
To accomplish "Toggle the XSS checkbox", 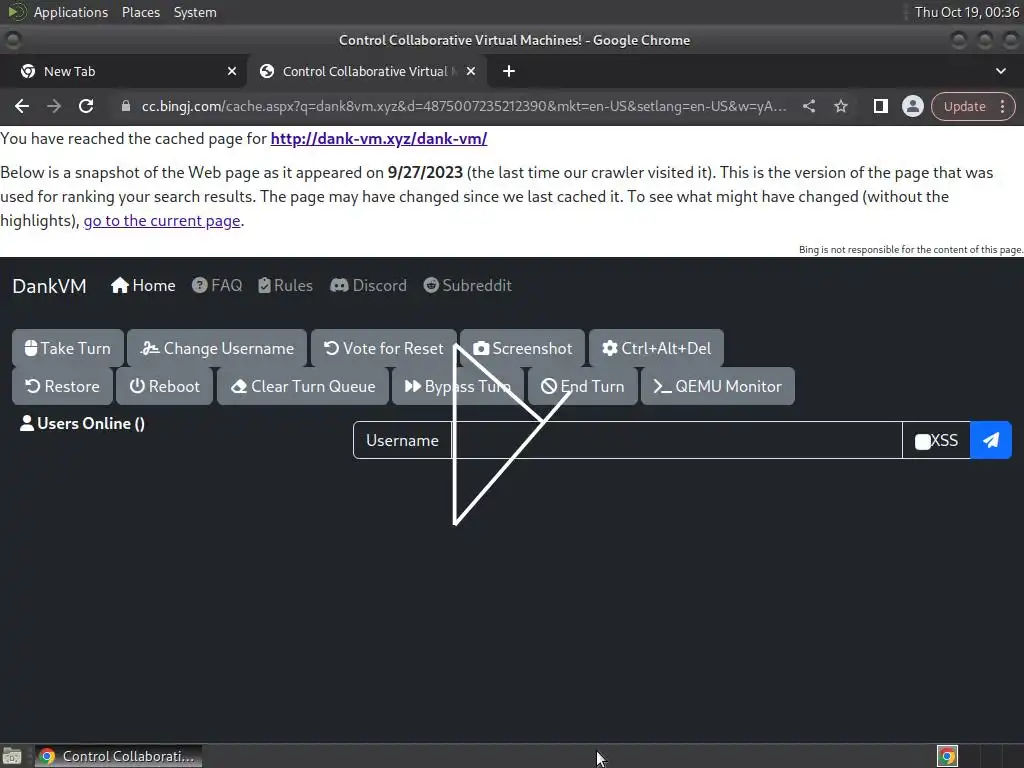I will click(922, 441).
